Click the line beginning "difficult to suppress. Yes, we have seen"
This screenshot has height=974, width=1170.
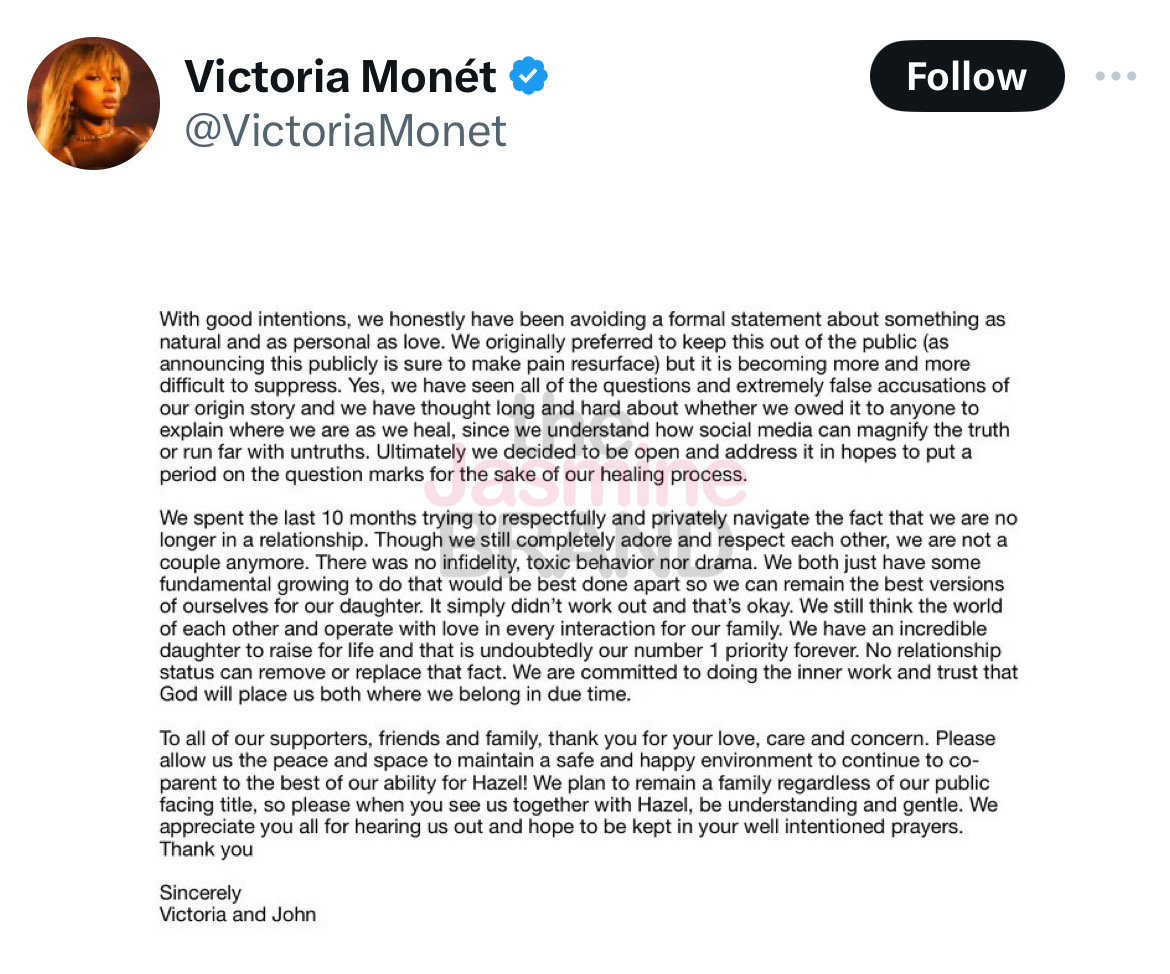pyautogui.click(x=584, y=386)
